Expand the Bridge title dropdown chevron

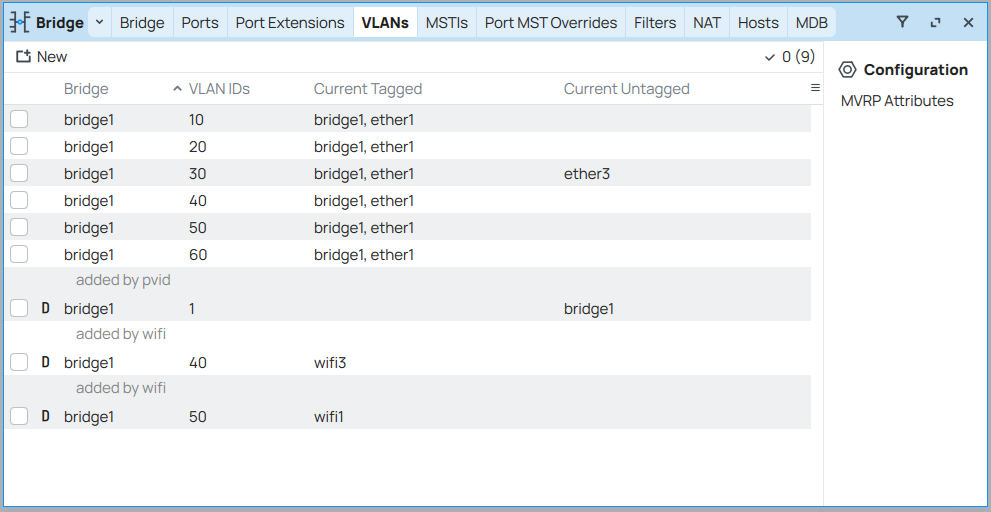click(100, 22)
